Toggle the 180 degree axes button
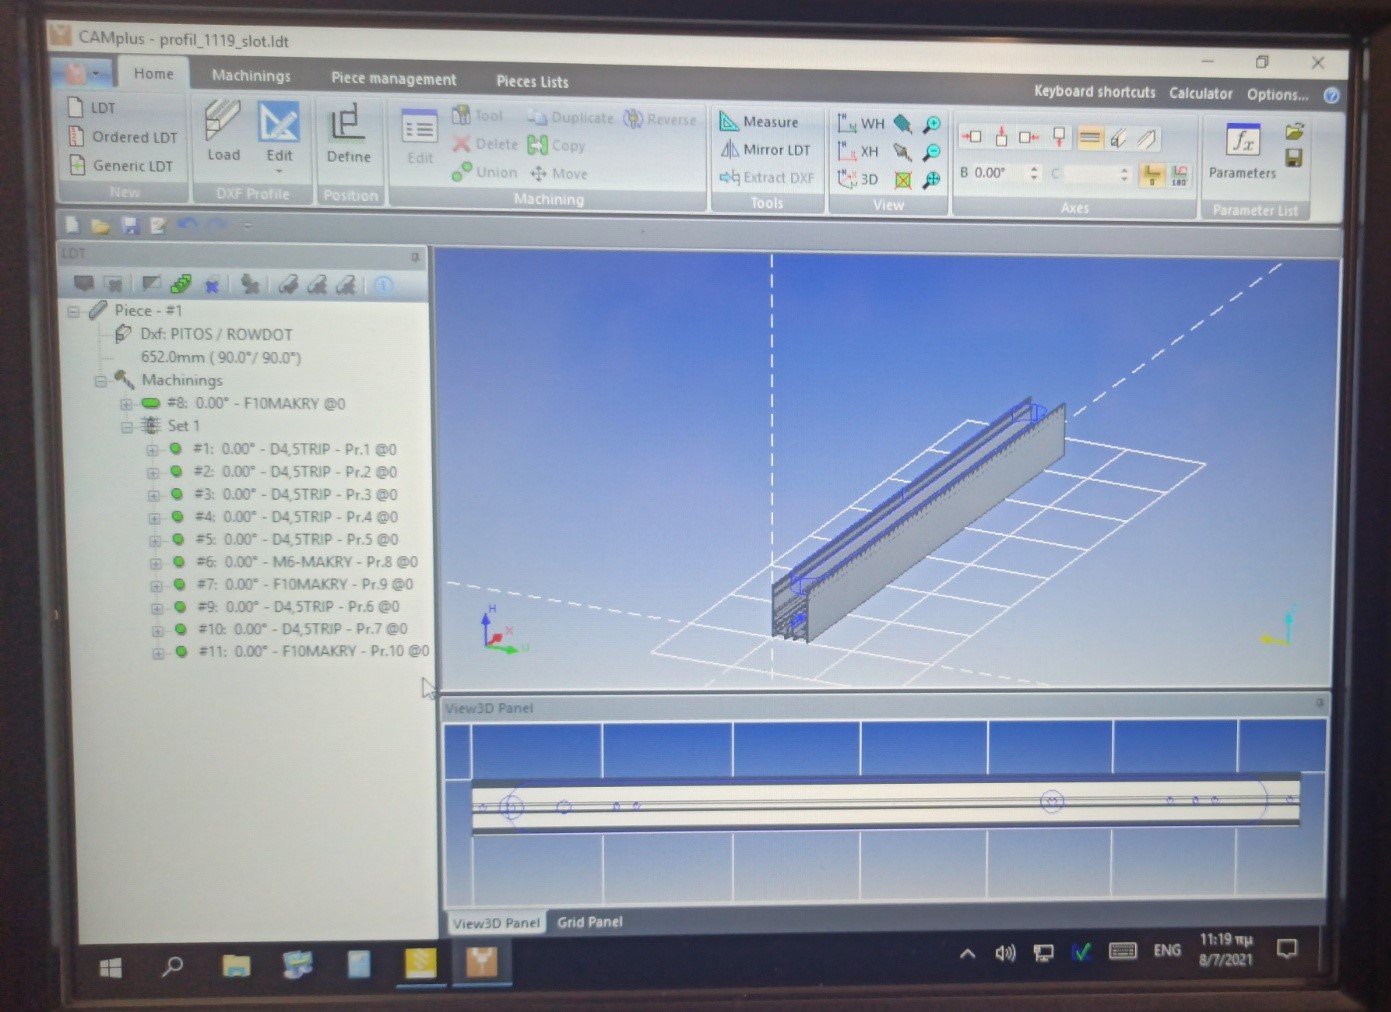The height and width of the screenshot is (1012, 1391). [1180, 176]
